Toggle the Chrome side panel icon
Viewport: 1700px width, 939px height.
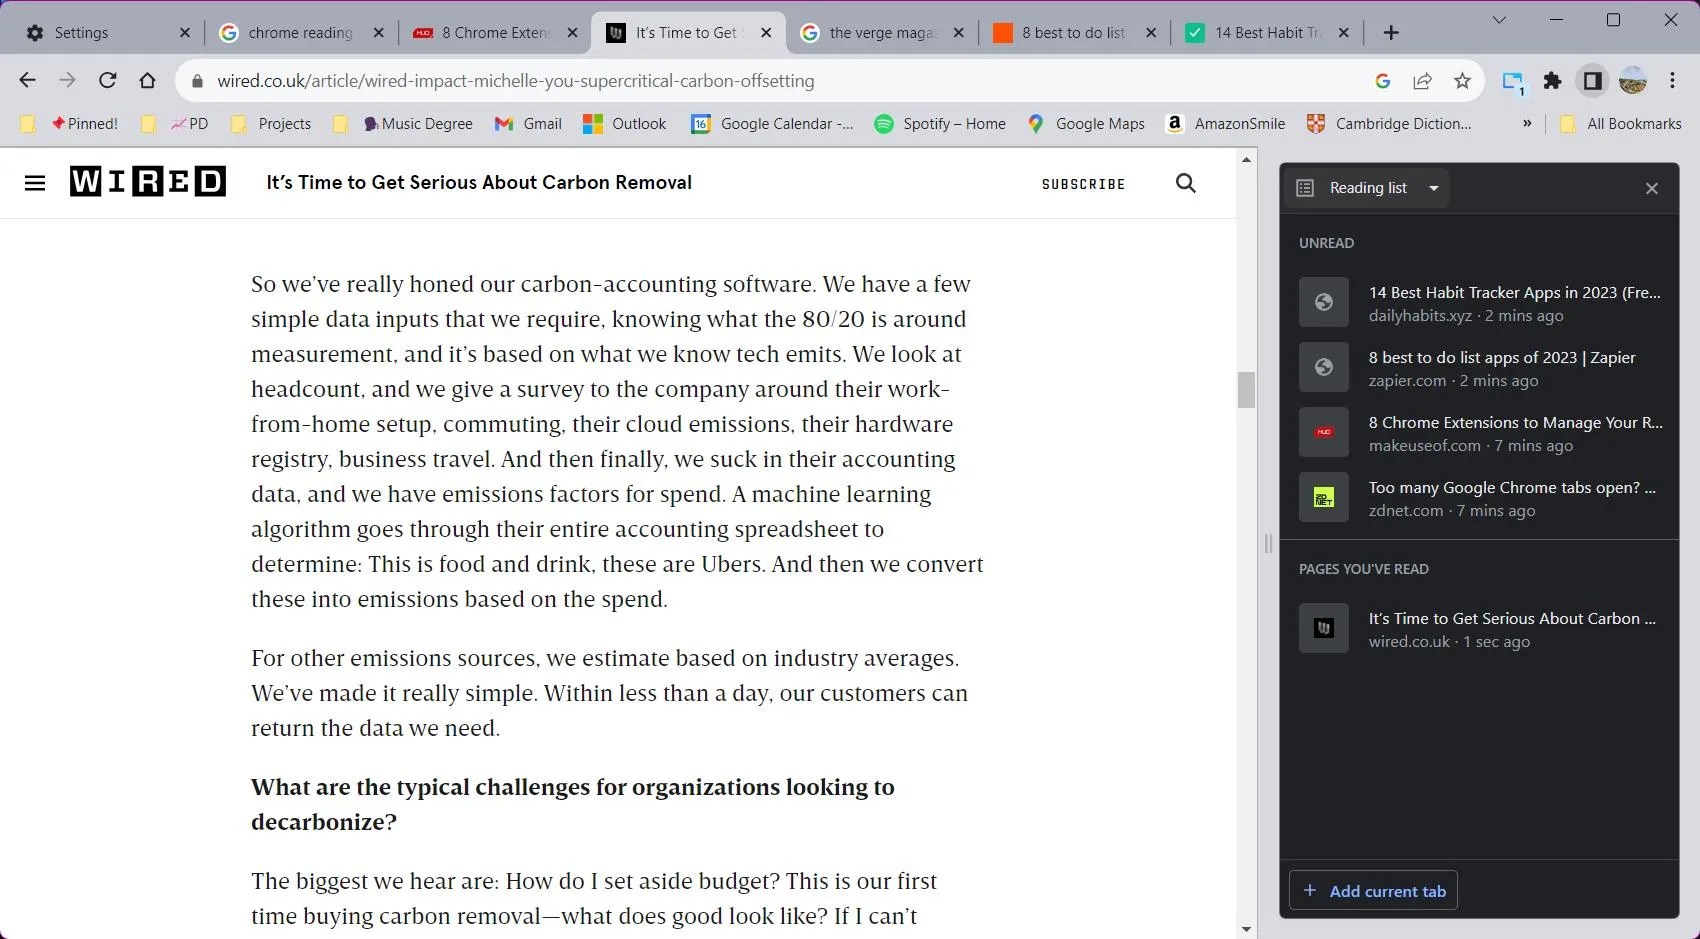pos(1592,81)
